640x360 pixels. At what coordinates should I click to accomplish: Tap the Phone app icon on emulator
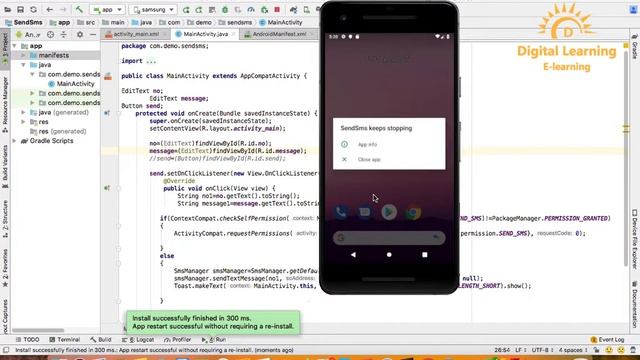341,212
